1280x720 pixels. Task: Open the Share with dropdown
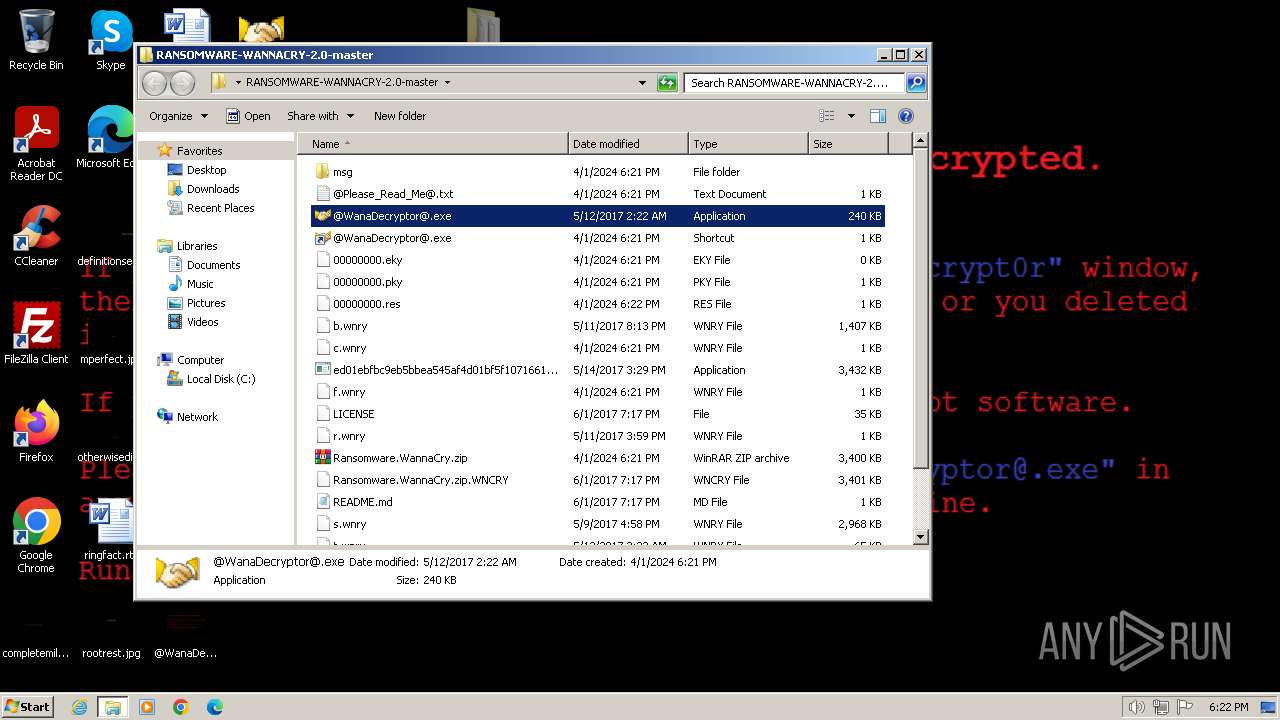320,116
